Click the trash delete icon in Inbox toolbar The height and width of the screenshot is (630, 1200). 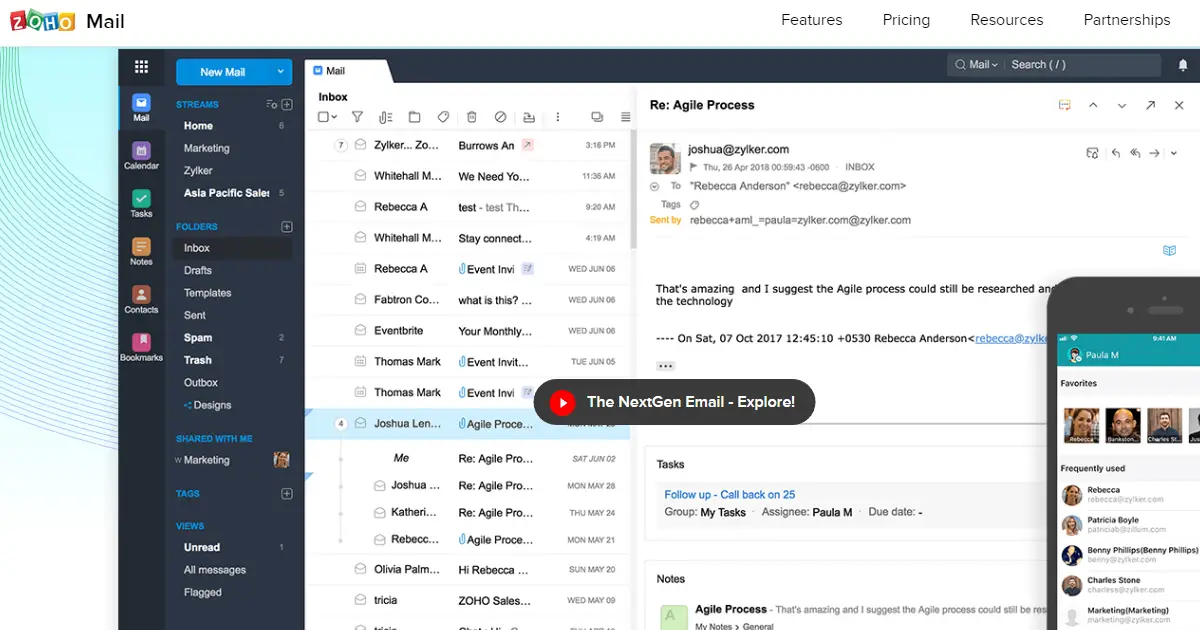[472, 117]
